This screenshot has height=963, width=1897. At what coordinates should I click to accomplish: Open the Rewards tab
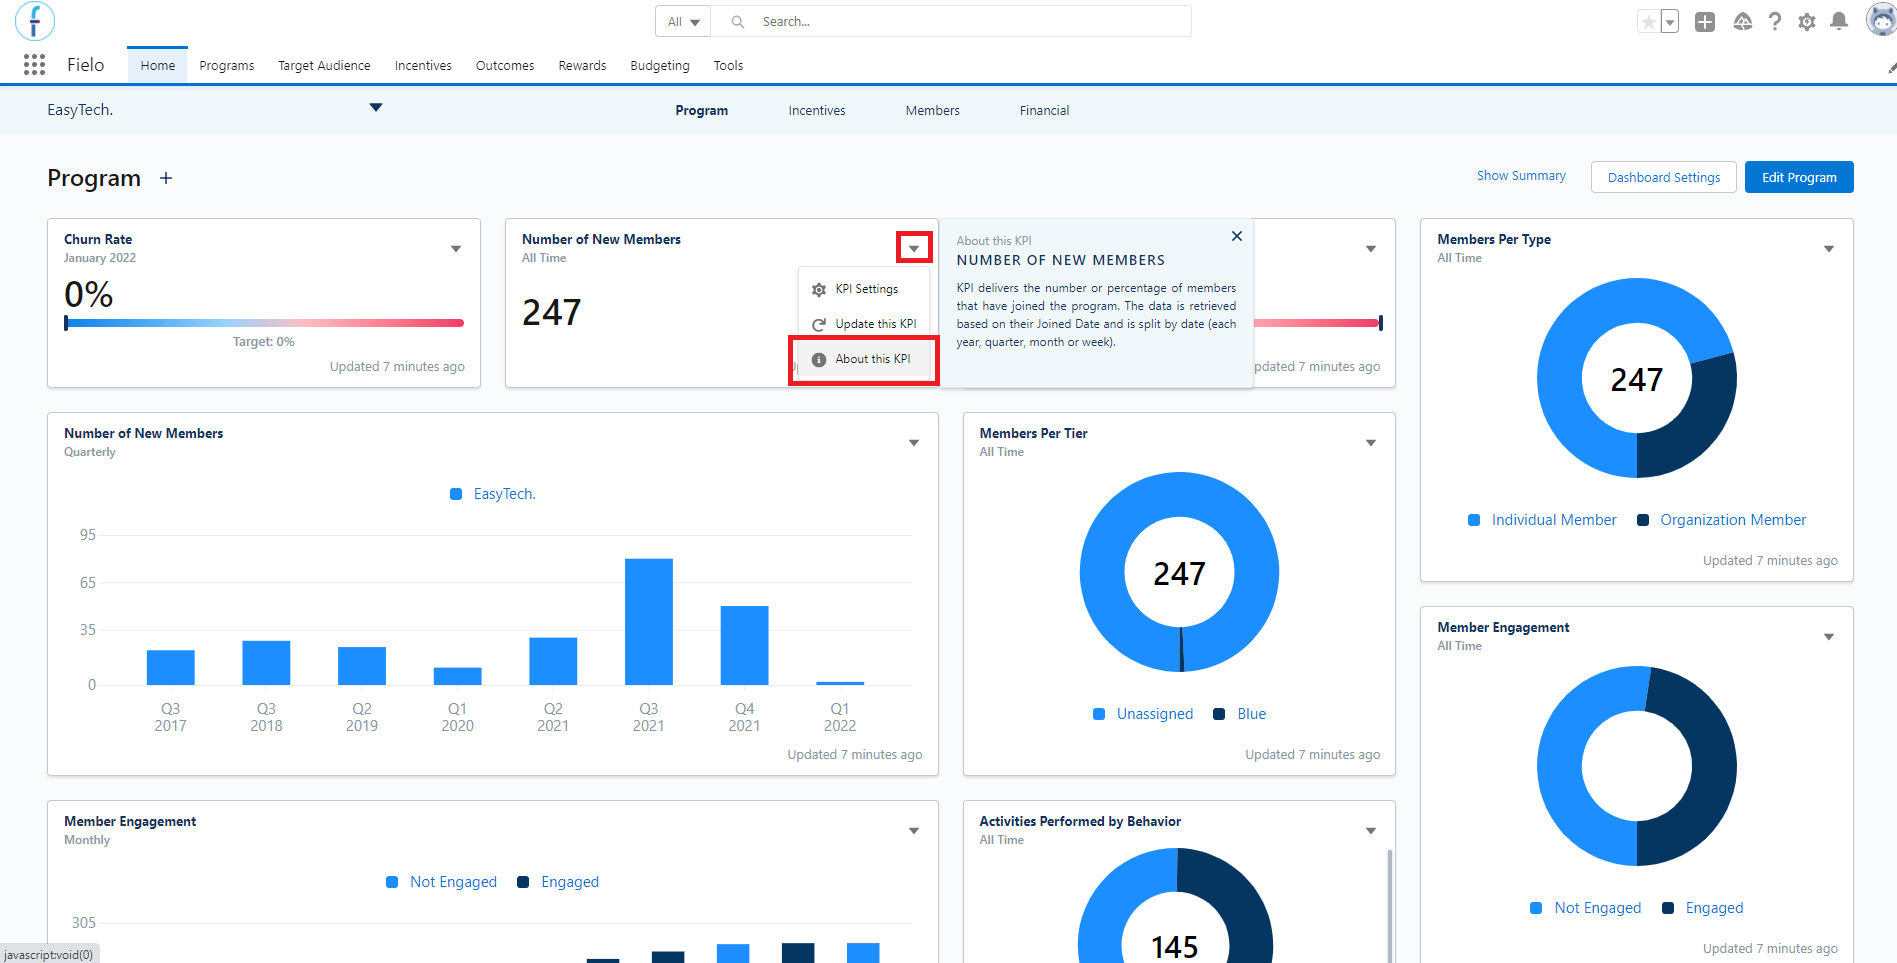(x=582, y=66)
